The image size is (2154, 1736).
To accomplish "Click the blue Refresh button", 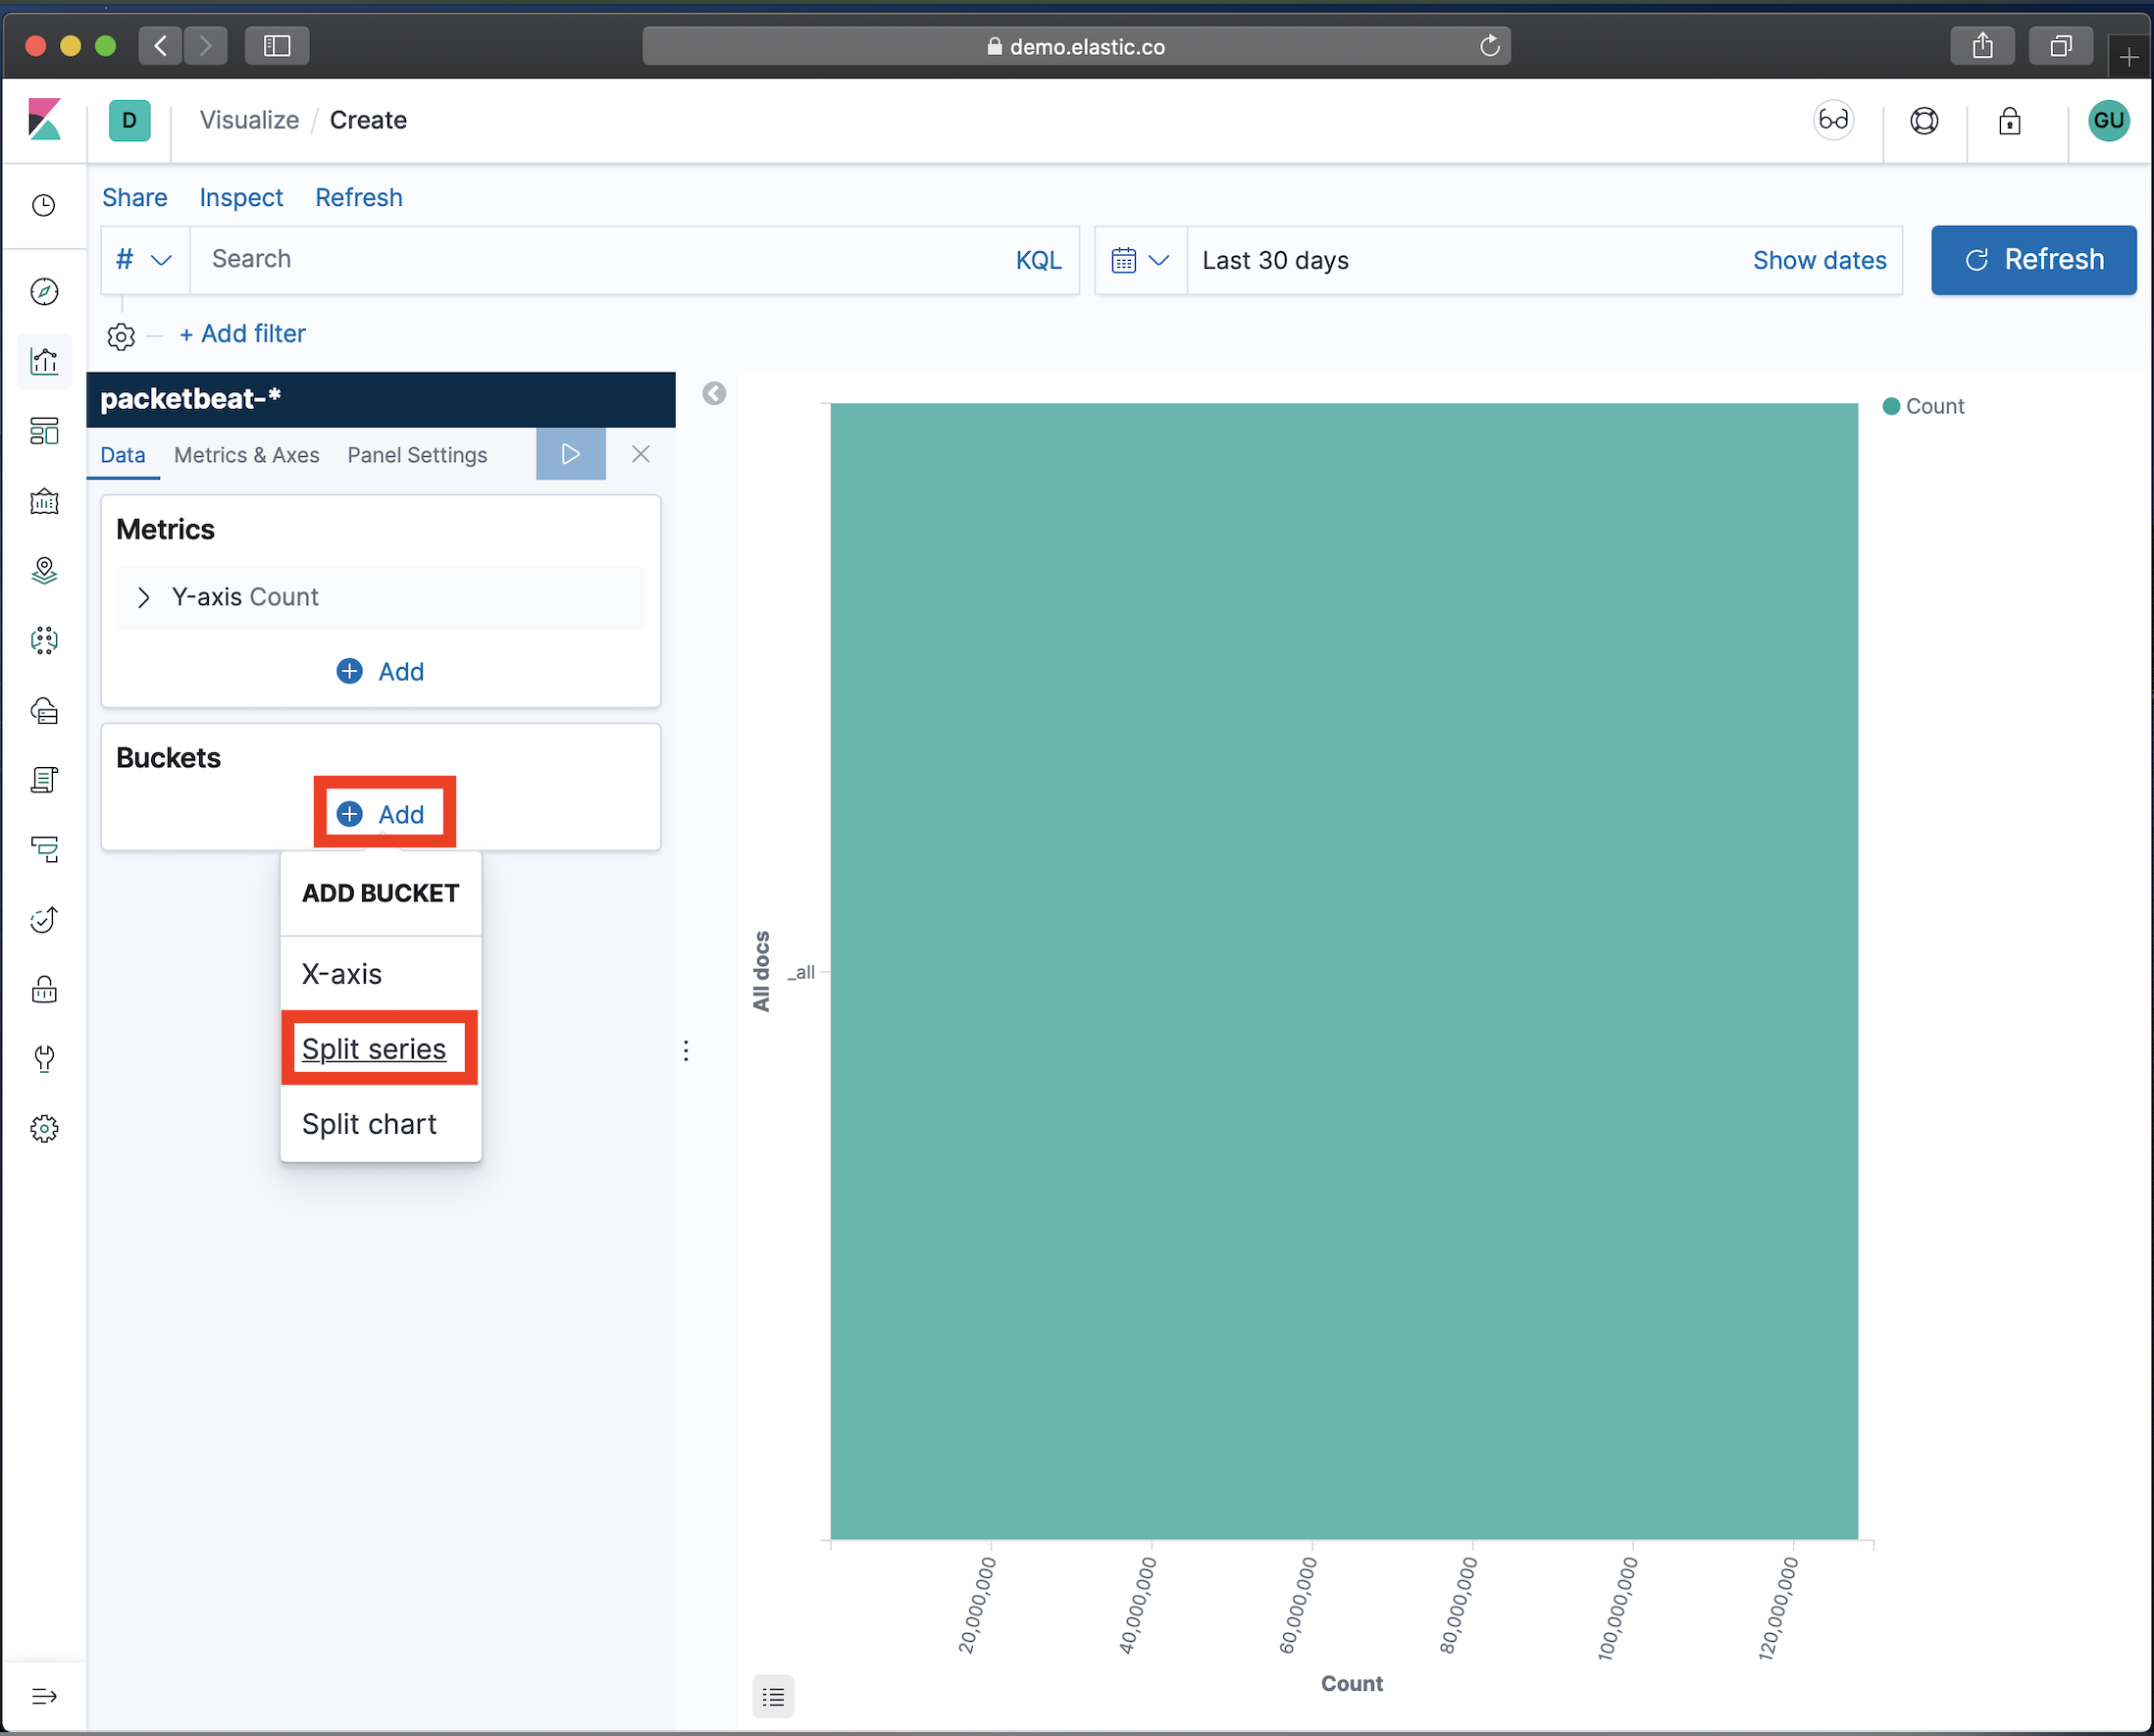I will (x=2033, y=260).
